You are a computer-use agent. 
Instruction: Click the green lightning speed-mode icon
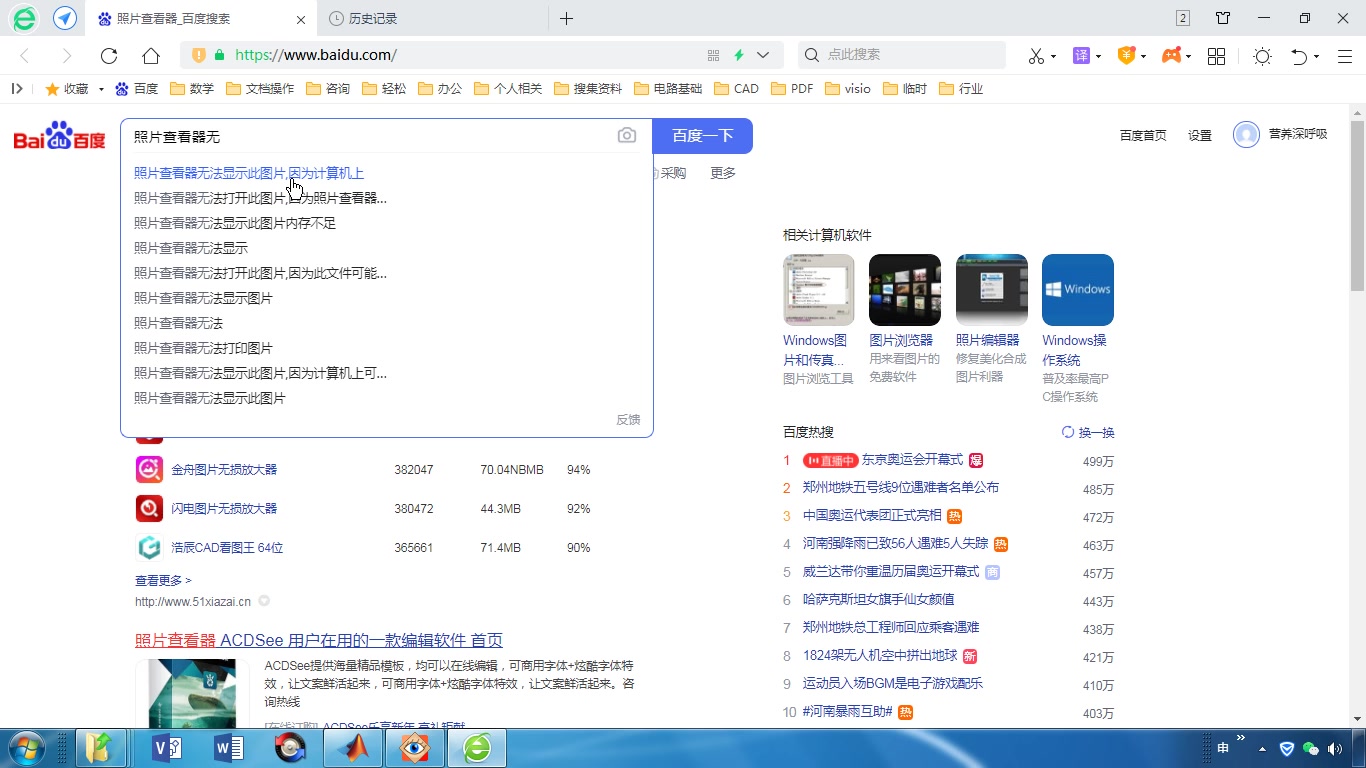click(739, 56)
